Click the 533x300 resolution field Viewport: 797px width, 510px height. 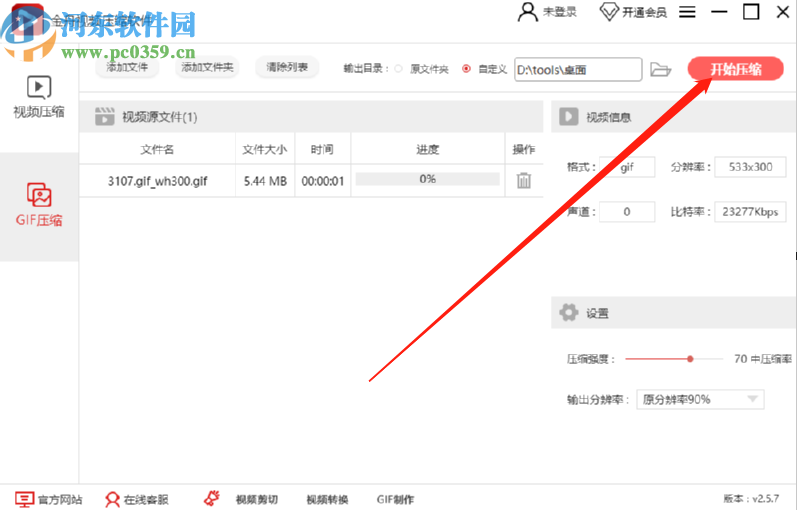pos(750,167)
